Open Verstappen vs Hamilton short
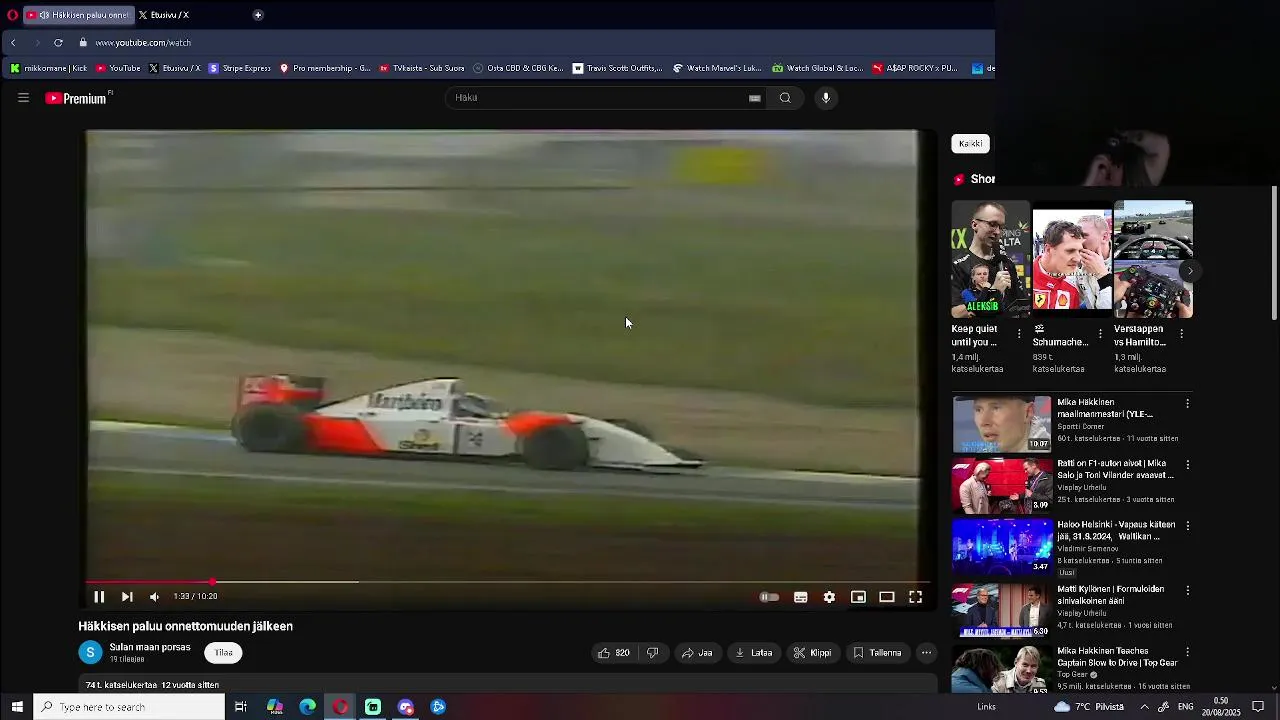This screenshot has width=1280, height=720. click(1153, 260)
